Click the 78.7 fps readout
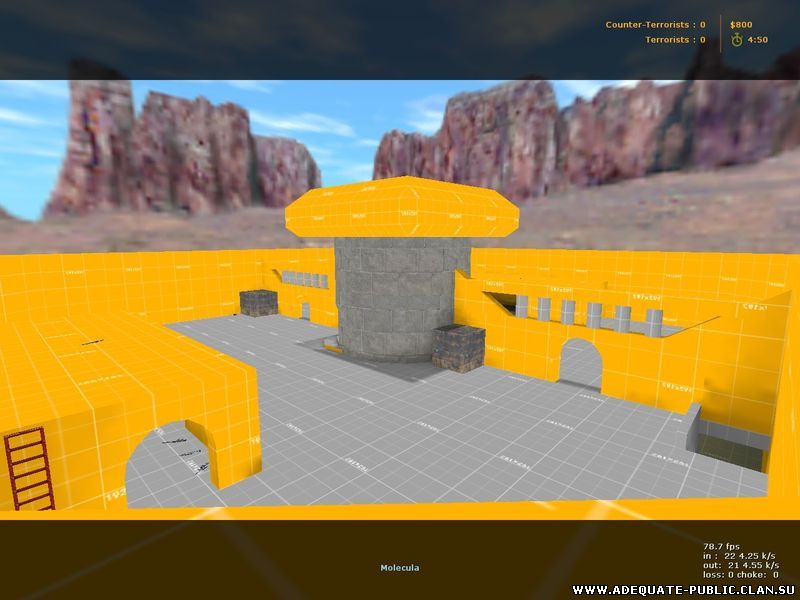This screenshot has height=600, width=800. click(x=721, y=546)
